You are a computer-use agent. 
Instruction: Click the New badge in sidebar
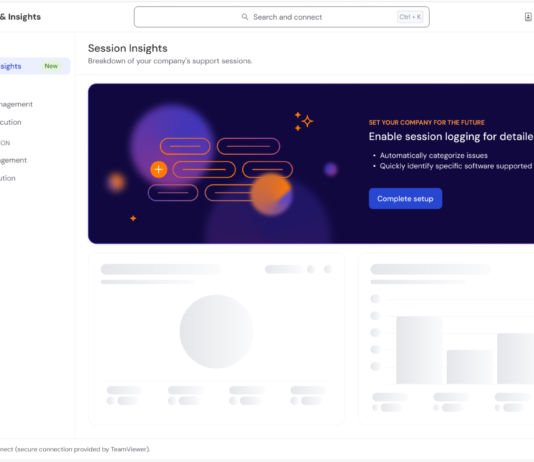(x=51, y=66)
